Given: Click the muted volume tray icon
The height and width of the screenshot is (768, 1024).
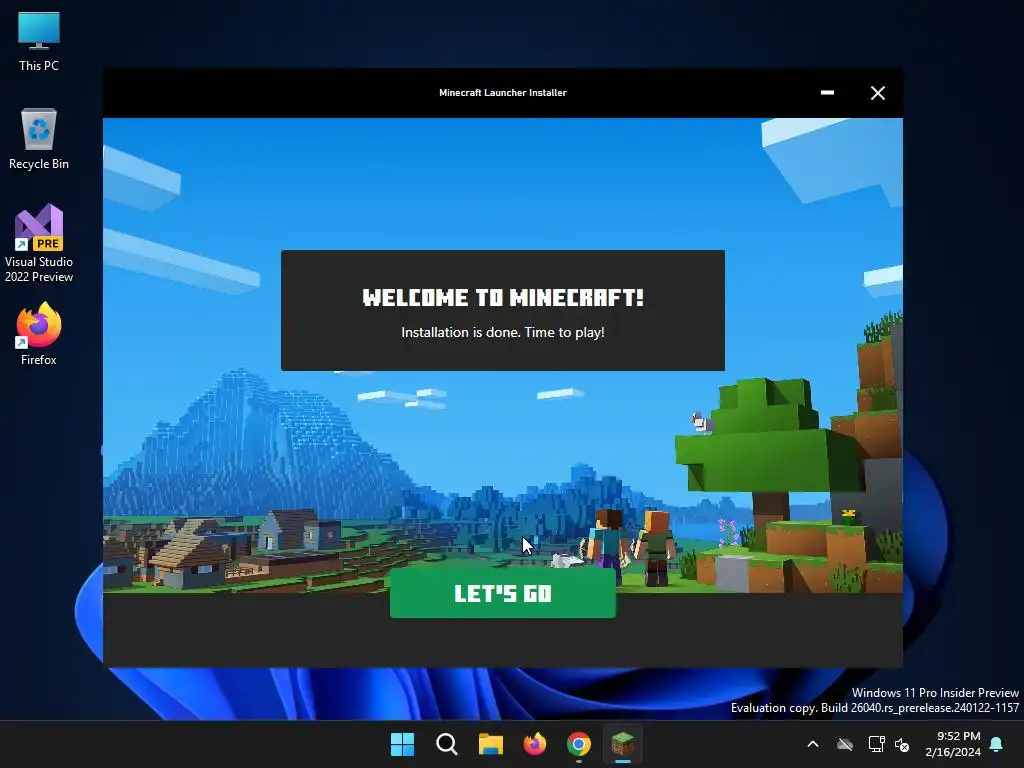Looking at the screenshot, I should pyautogui.click(x=902, y=744).
